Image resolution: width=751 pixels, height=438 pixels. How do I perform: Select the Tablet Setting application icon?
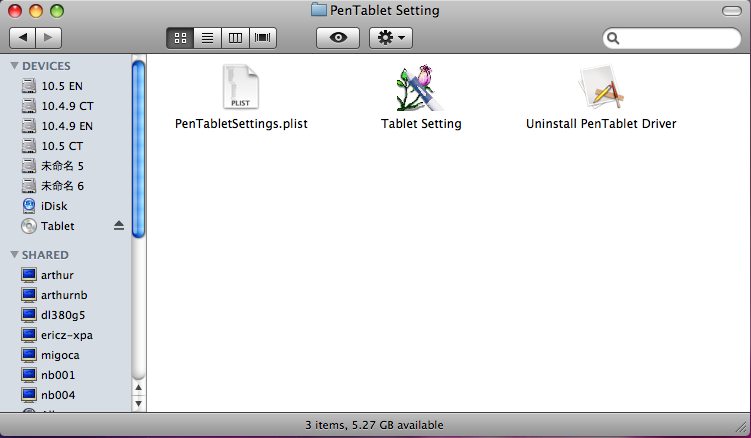[x=421, y=88]
